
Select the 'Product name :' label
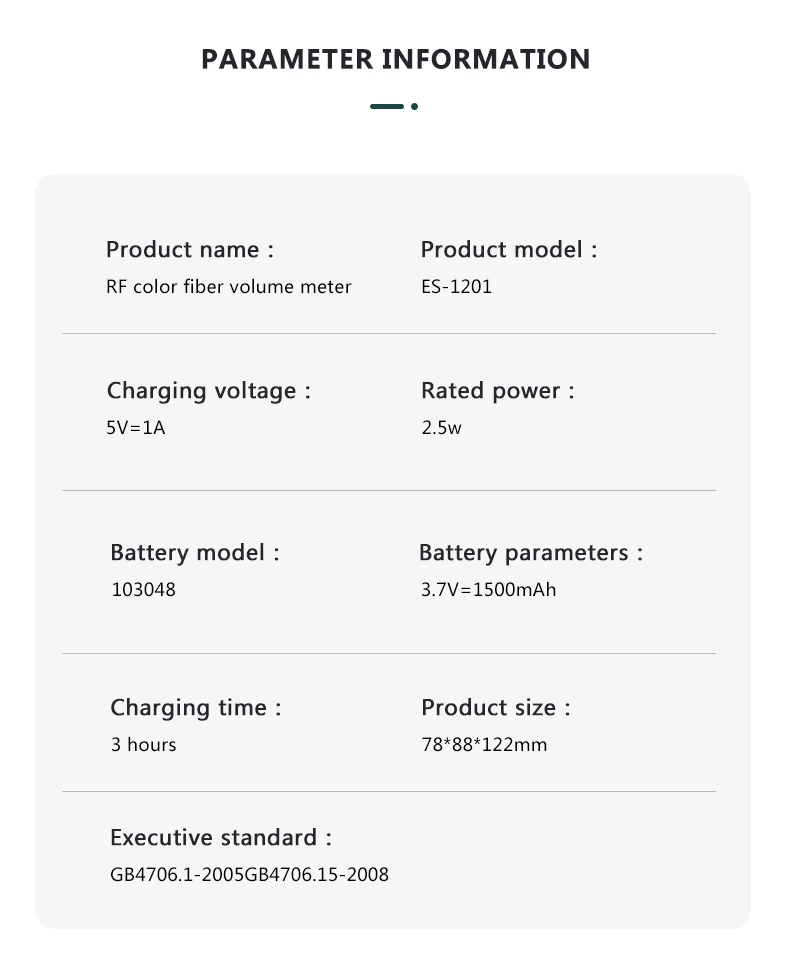tap(190, 250)
